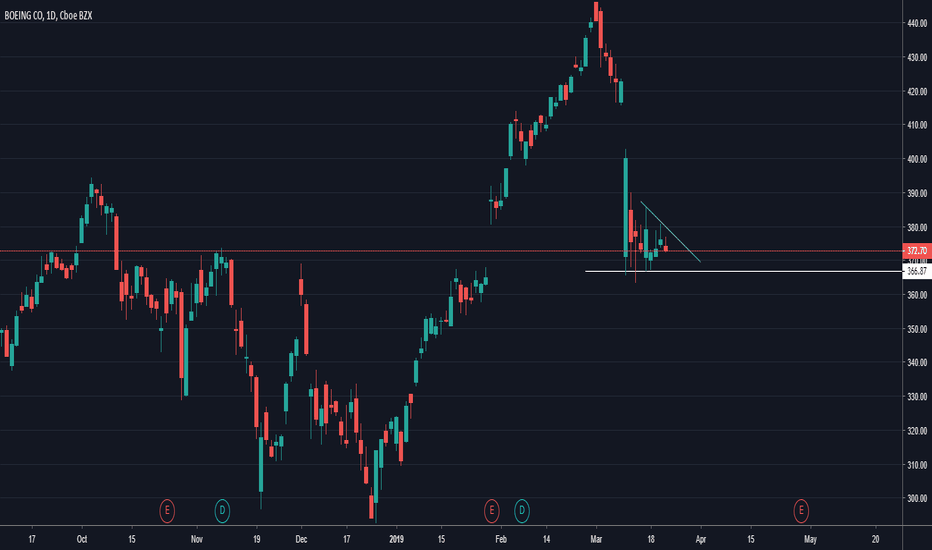Click the Nov label on time axis
The image size is (932, 550).
click(197, 539)
